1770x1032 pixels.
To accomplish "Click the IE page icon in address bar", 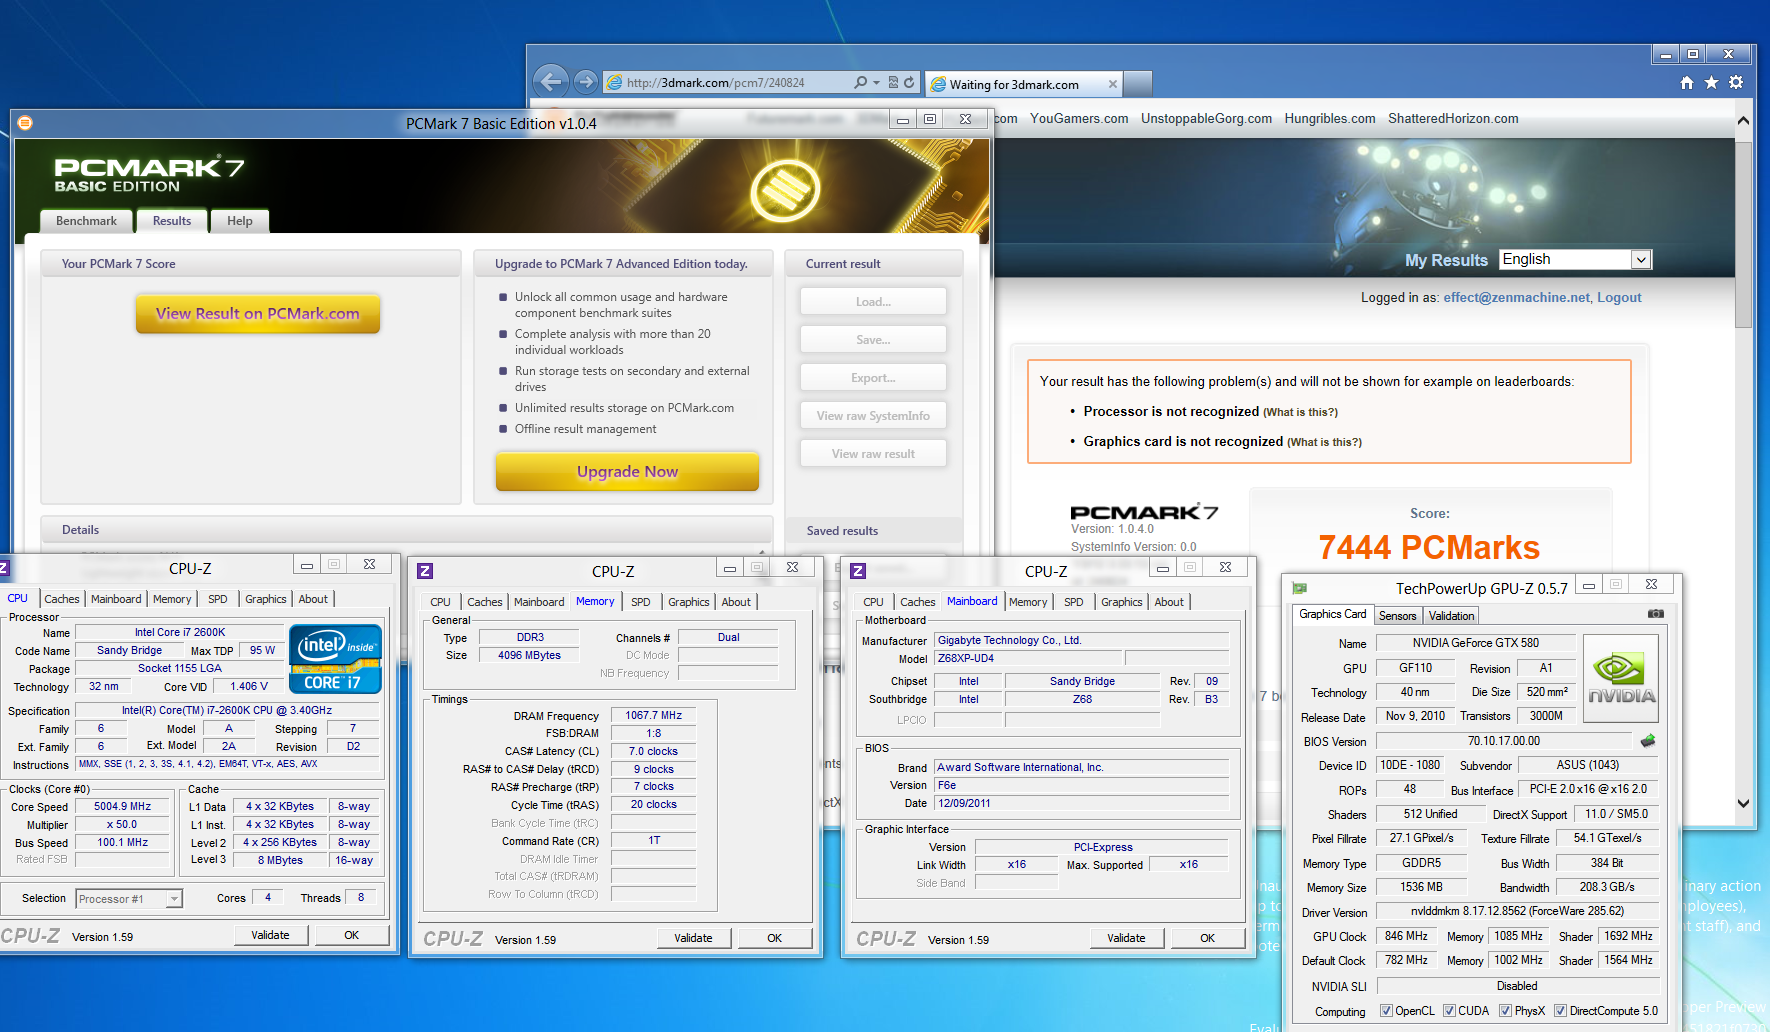I will [x=615, y=83].
